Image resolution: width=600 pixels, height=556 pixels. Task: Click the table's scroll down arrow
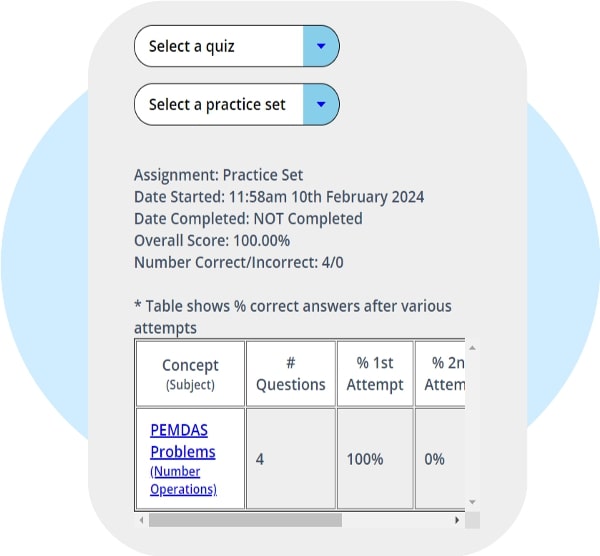[472, 502]
